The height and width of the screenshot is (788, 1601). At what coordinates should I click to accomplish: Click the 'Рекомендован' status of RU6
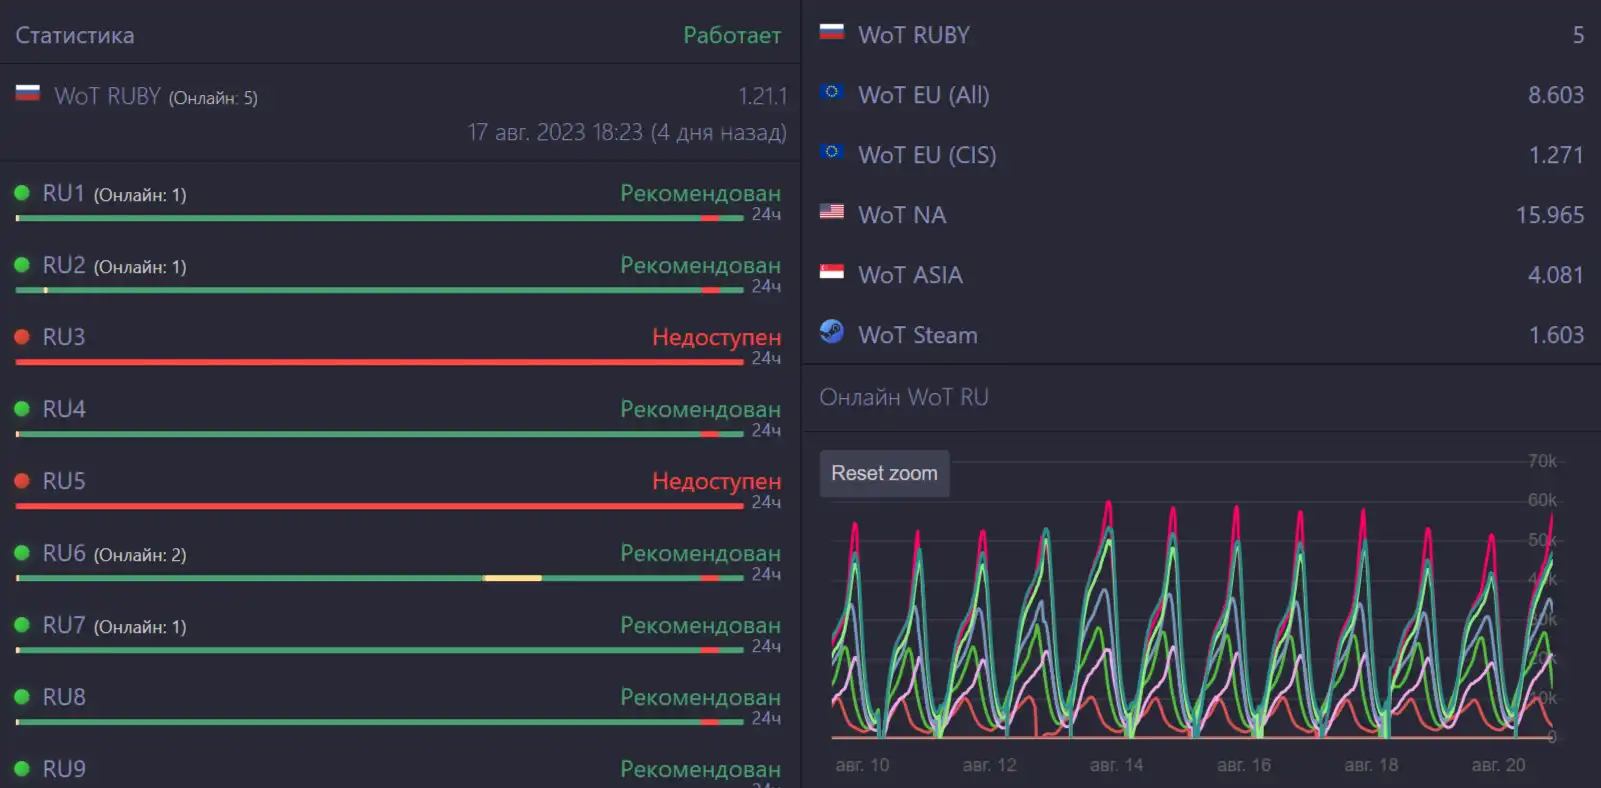(x=700, y=553)
